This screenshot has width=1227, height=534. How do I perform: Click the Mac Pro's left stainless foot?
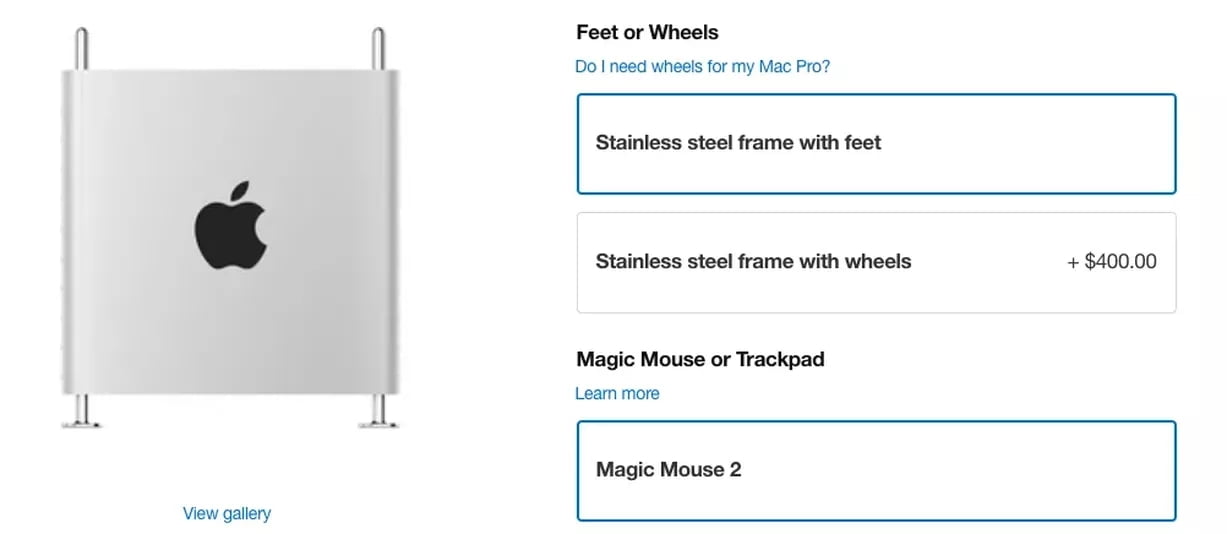[81, 412]
